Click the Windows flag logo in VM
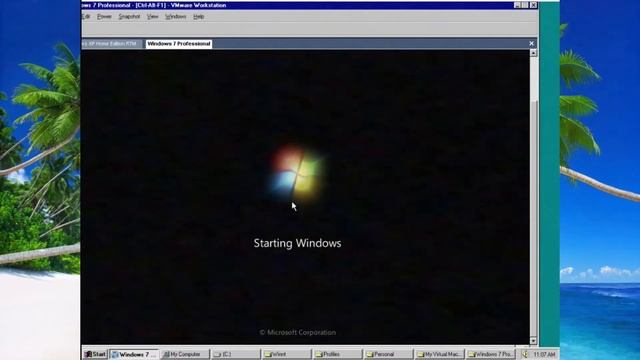Image resolution: width=640 pixels, height=360 pixels. tap(298, 173)
